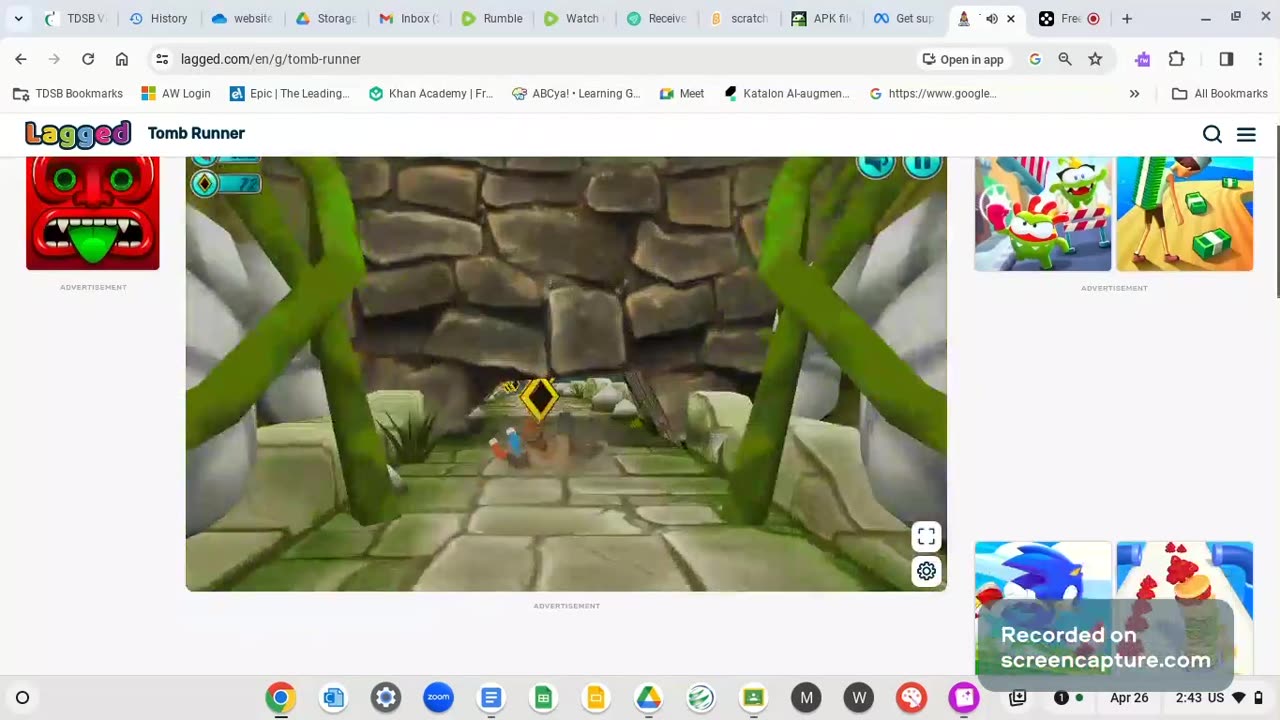Open the All Bookmarks folder
The width and height of the screenshot is (1280, 720).
click(x=1220, y=93)
